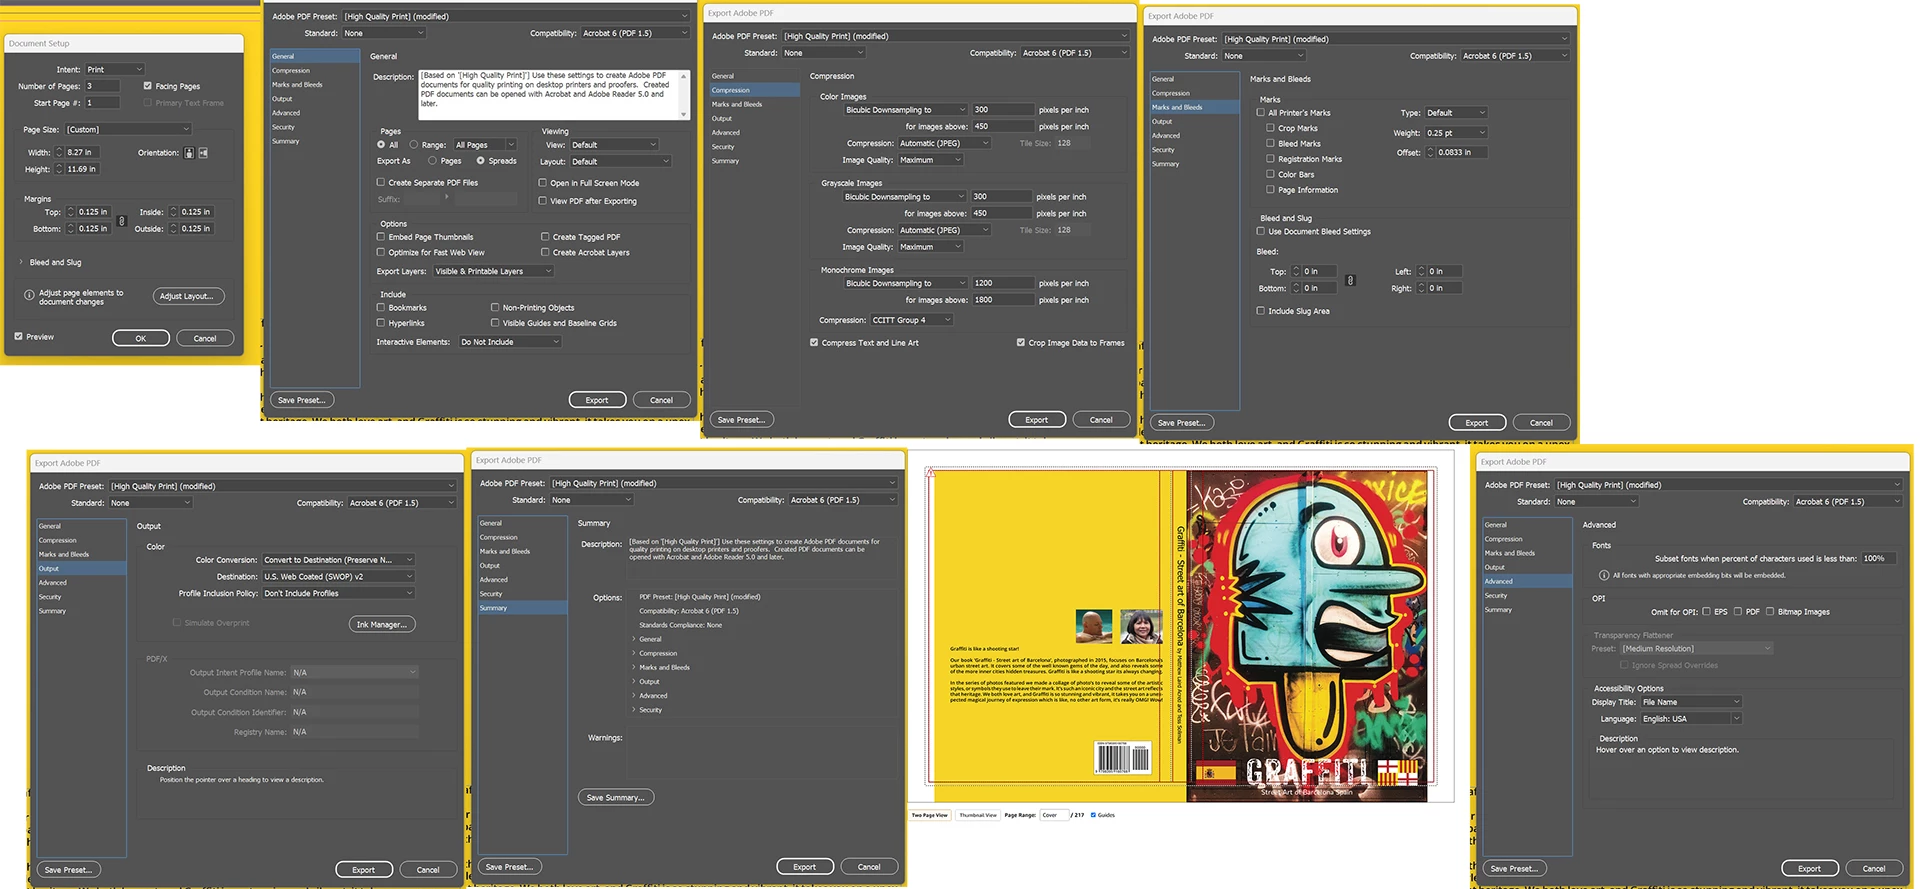Enable Hyperlinks under Include
This screenshot has height=889, width=1920.
click(381, 323)
